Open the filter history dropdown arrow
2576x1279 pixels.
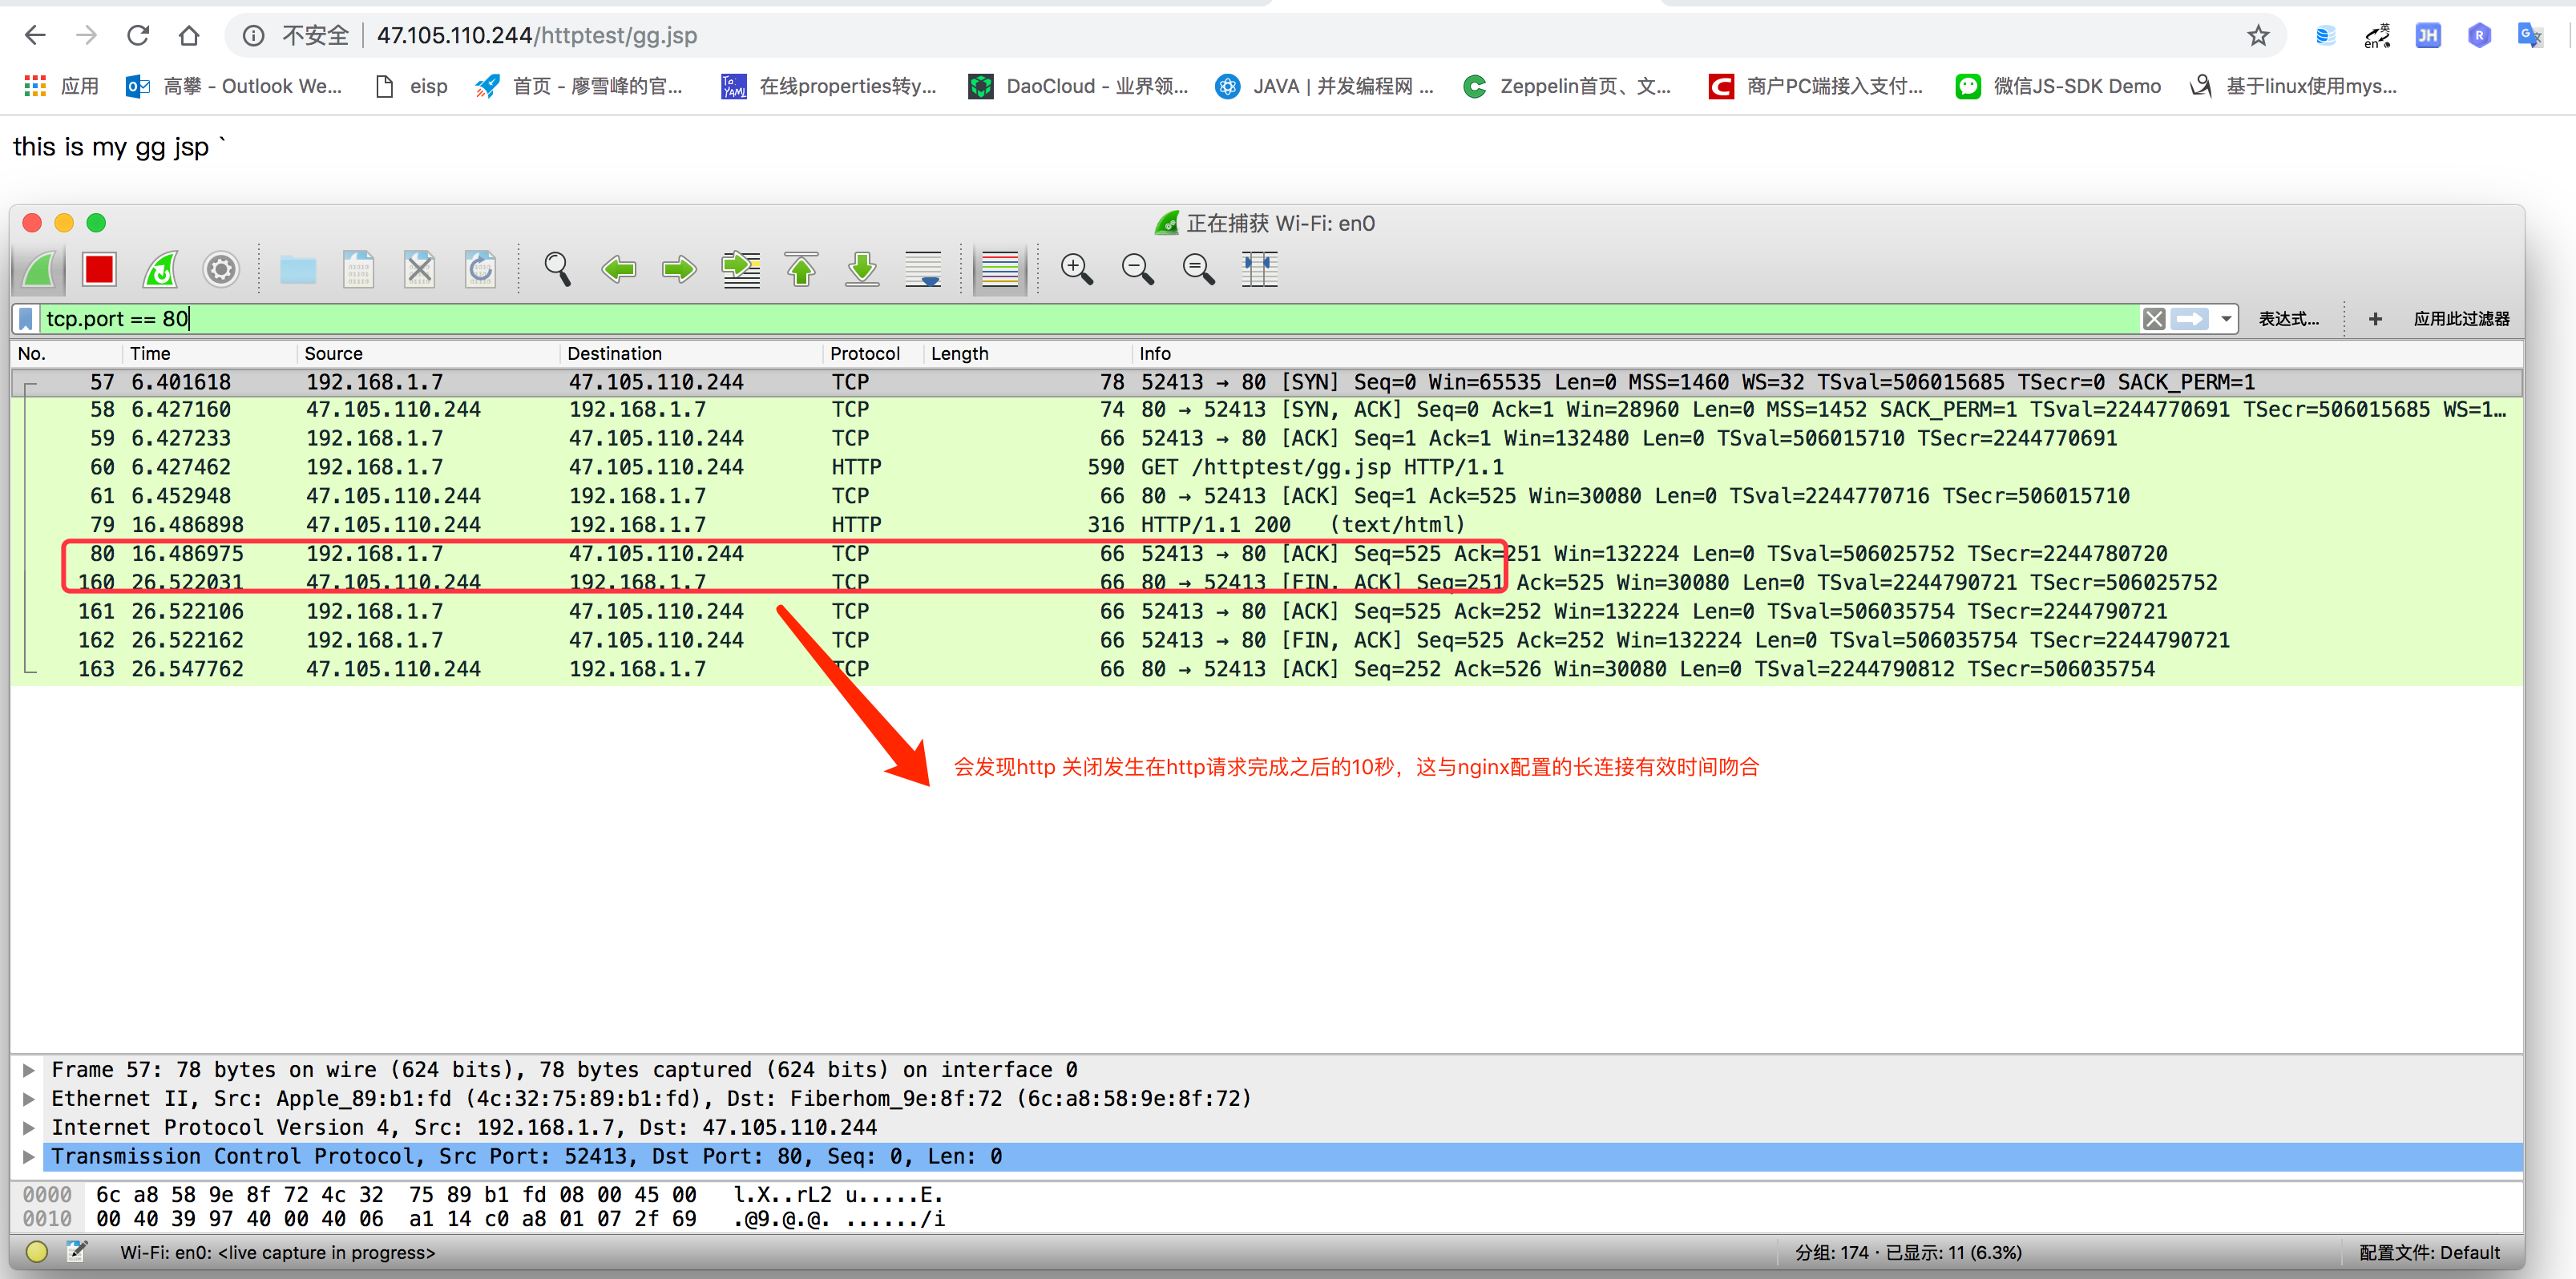coord(2226,319)
